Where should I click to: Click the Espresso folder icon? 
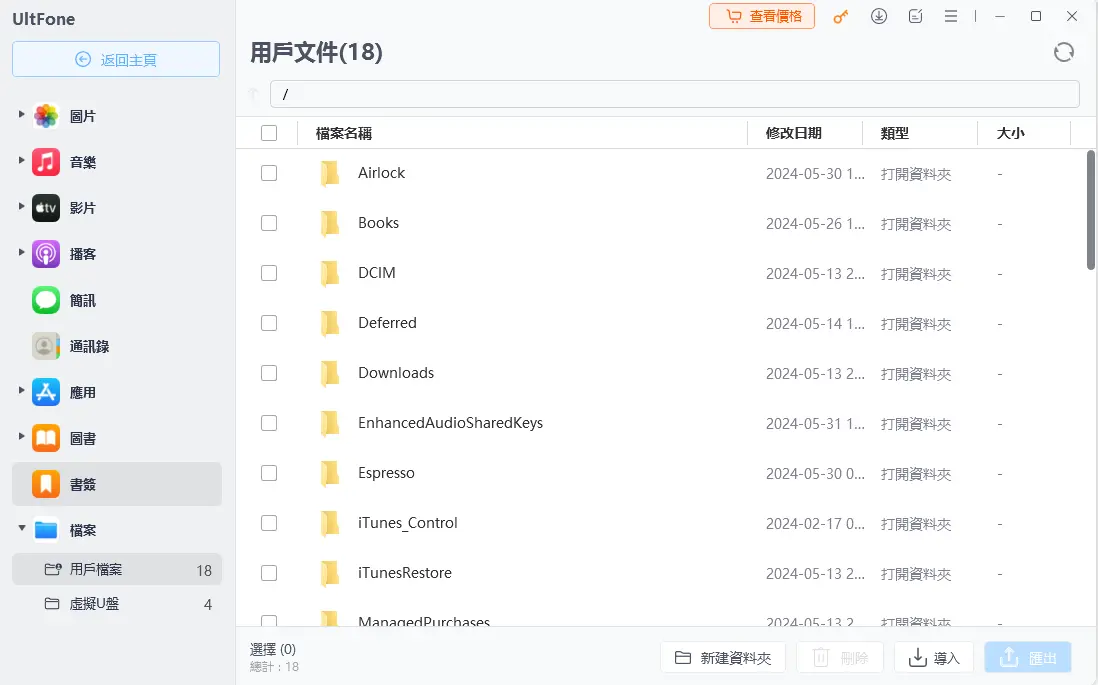tap(330, 474)
